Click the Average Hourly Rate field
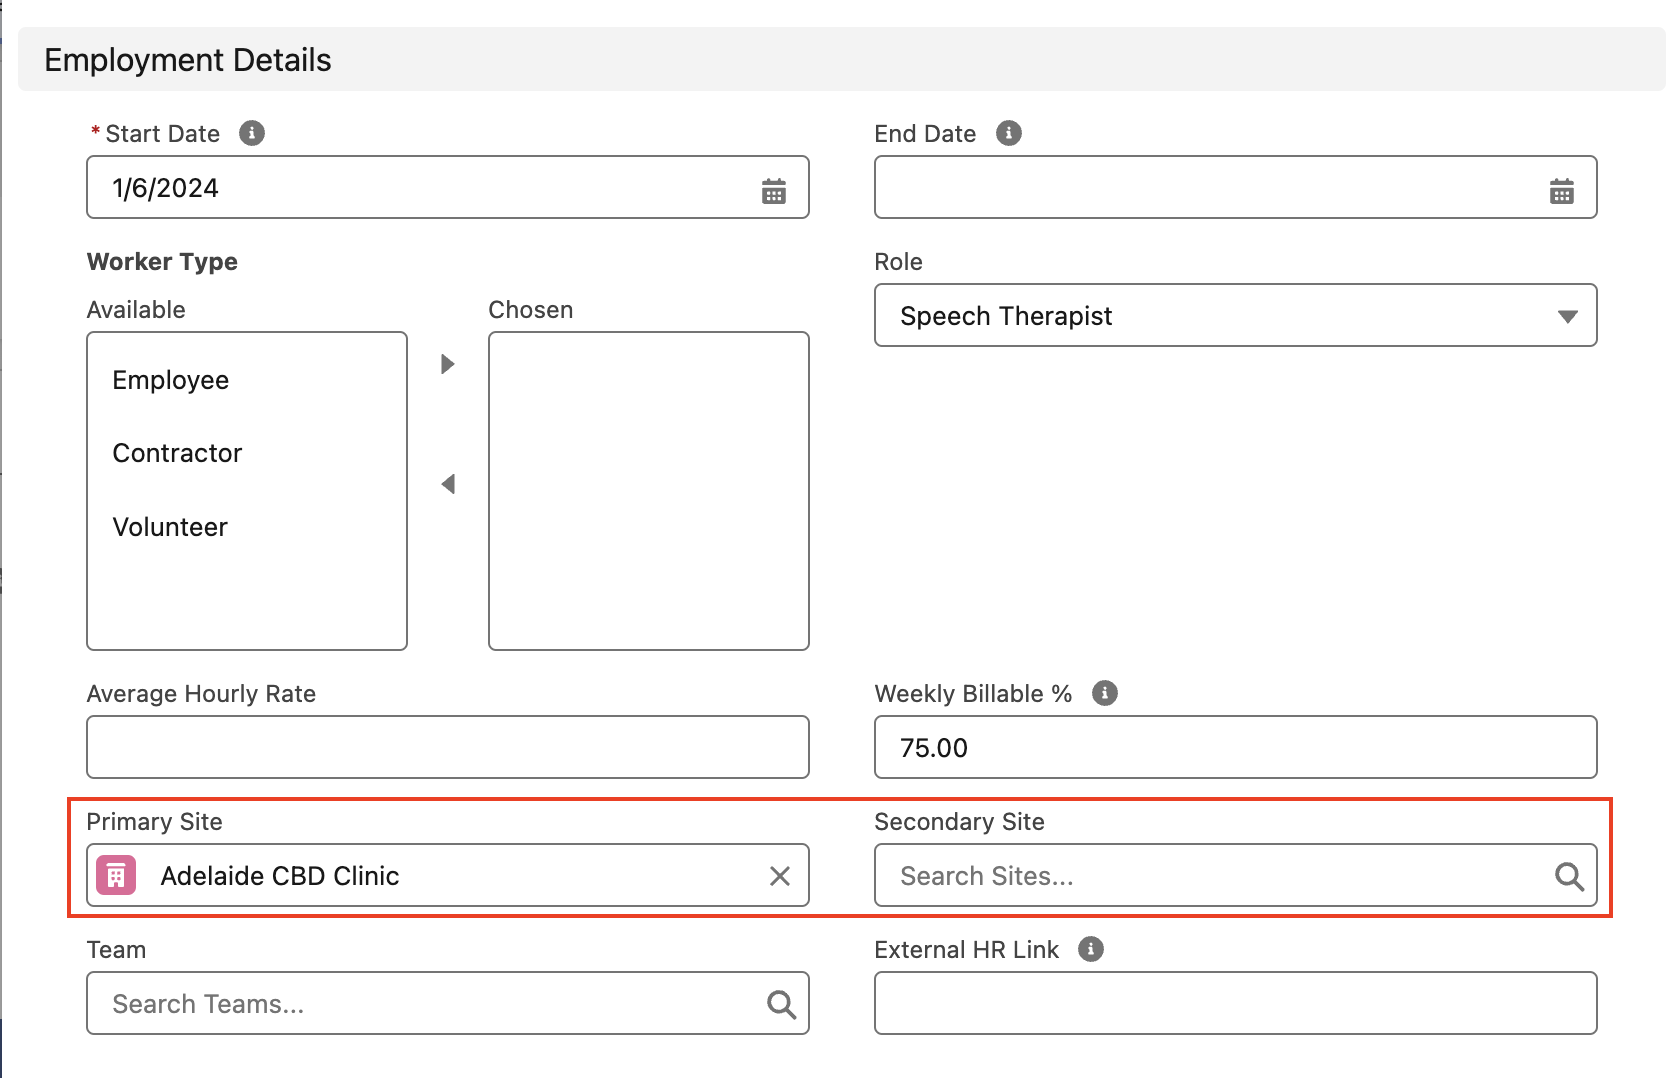This screenshot has height=1078, width=1678. [x=447, y=747]
